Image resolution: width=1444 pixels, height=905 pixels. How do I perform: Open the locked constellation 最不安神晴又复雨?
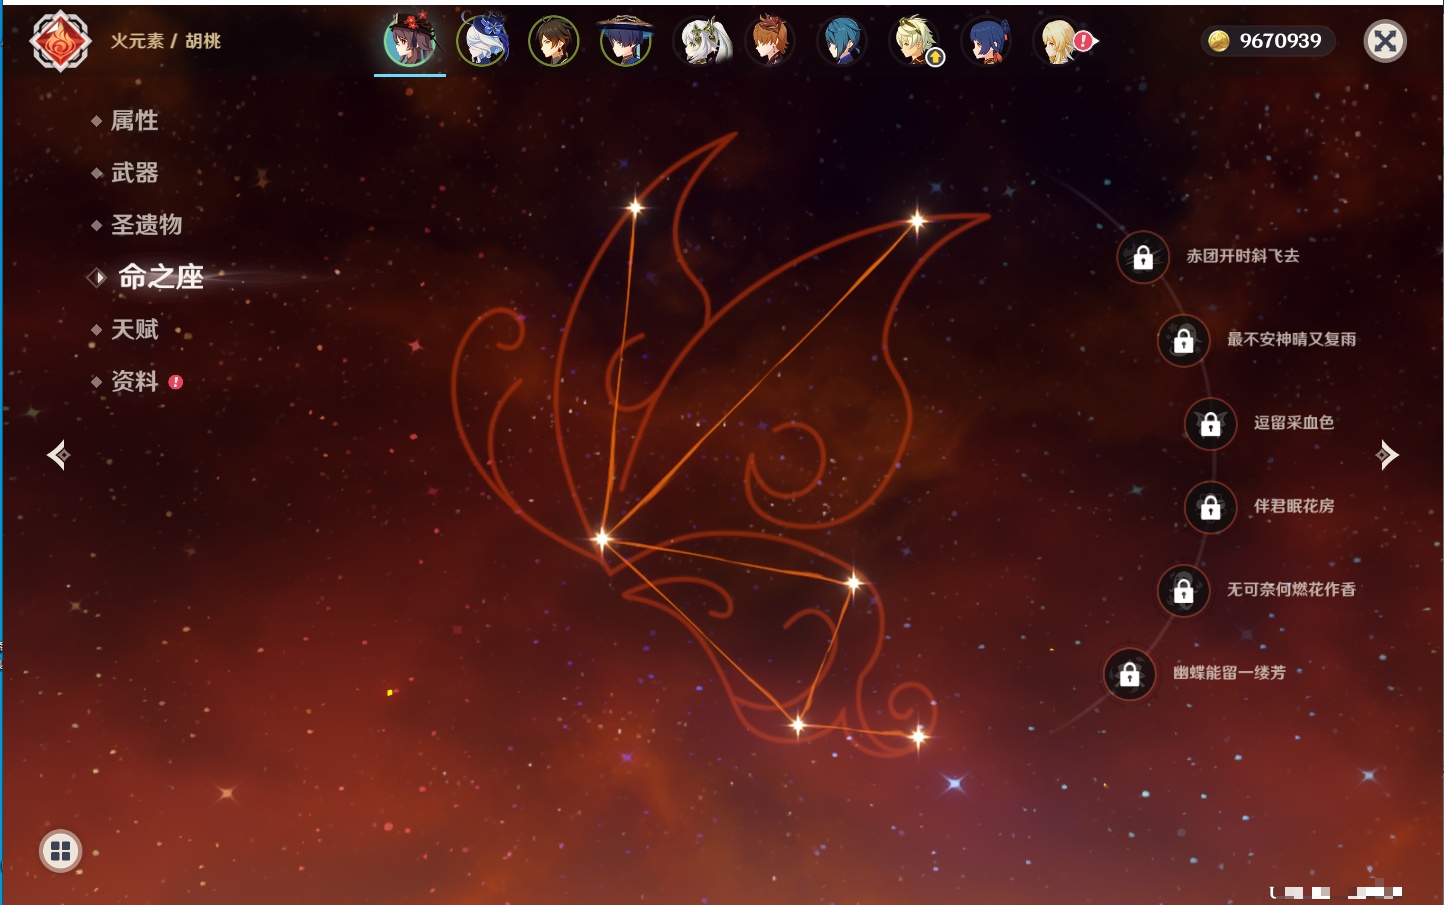[x=1183, y=341]
